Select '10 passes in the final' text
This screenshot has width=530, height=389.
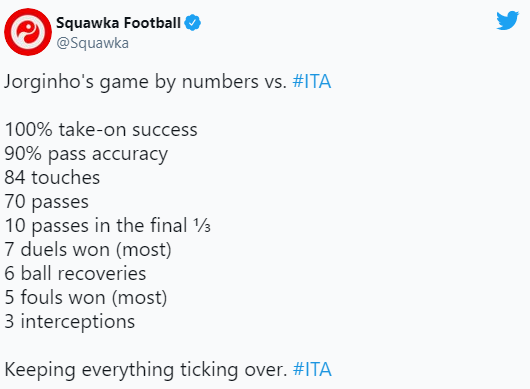(x=96, y=226)
